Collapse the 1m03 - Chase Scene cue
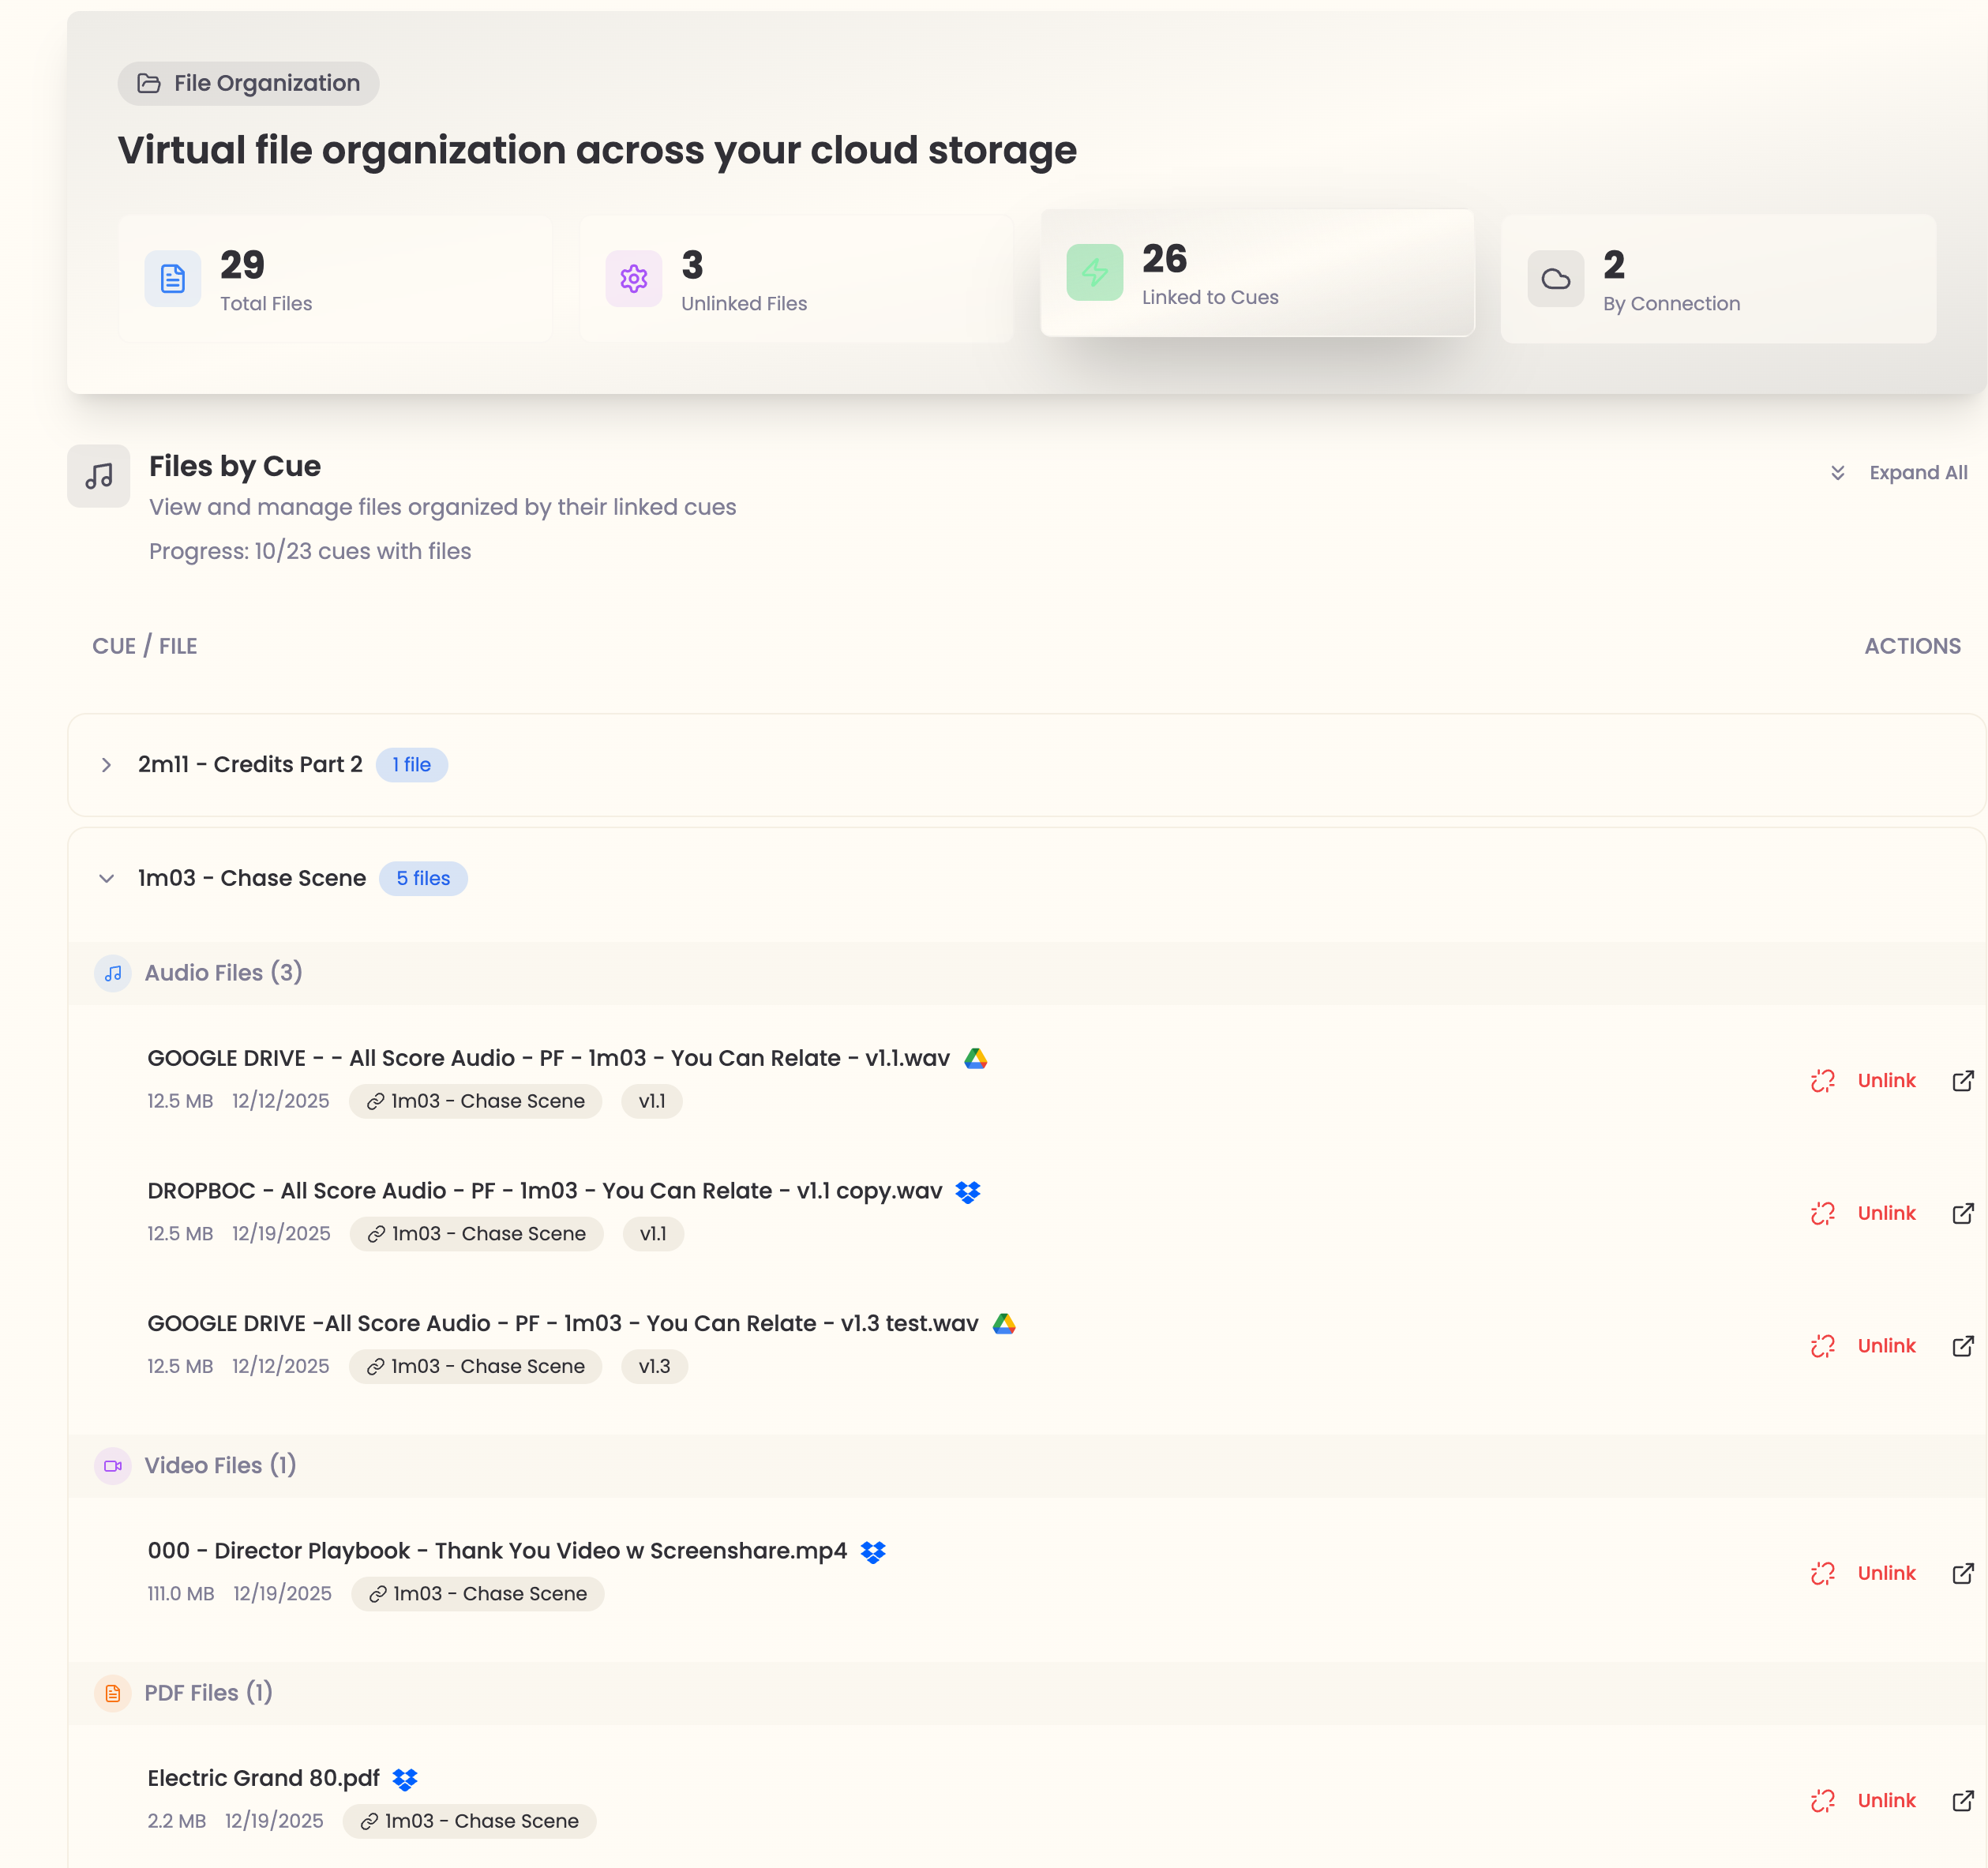The width and height of the screenshot is (1988, 1868). pos(106,878)
